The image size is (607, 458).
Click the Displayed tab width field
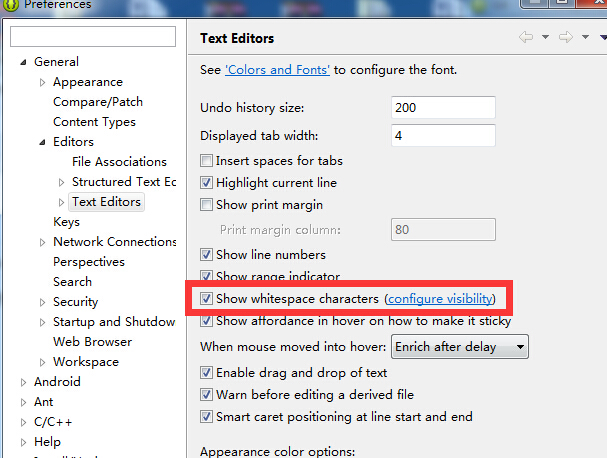point(443,135)
